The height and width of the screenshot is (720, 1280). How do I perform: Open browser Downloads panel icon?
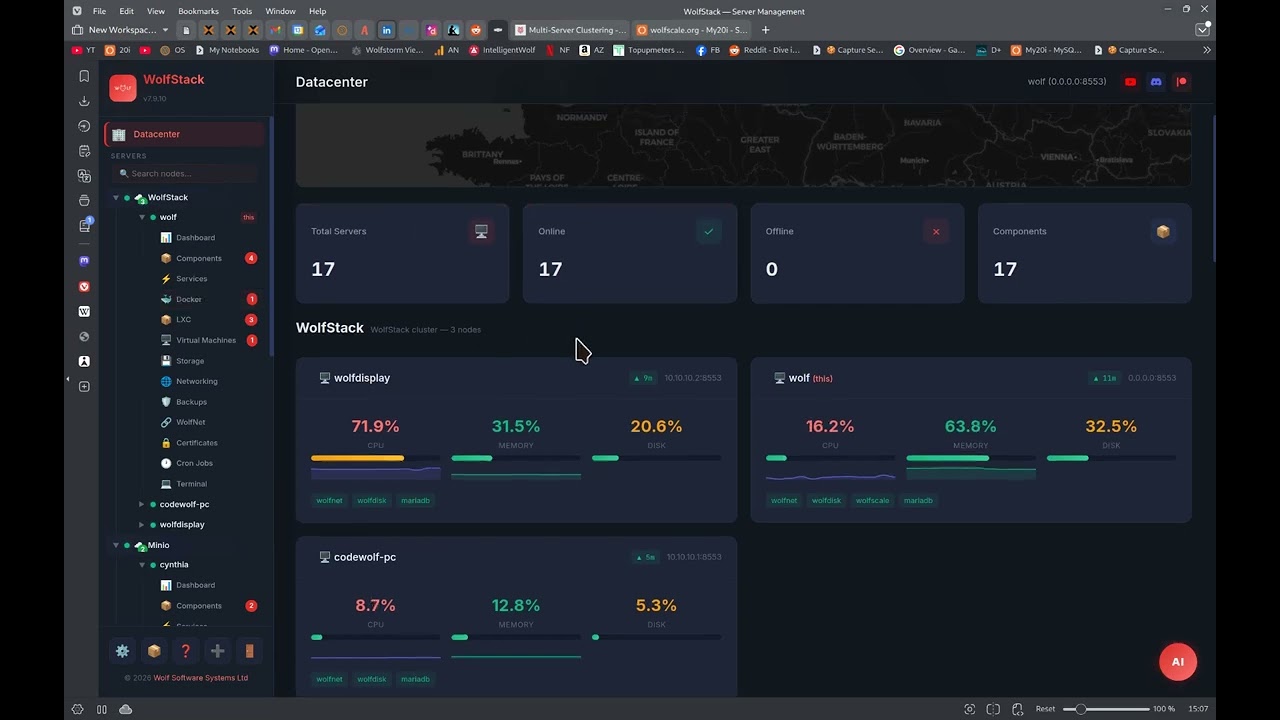84,101
